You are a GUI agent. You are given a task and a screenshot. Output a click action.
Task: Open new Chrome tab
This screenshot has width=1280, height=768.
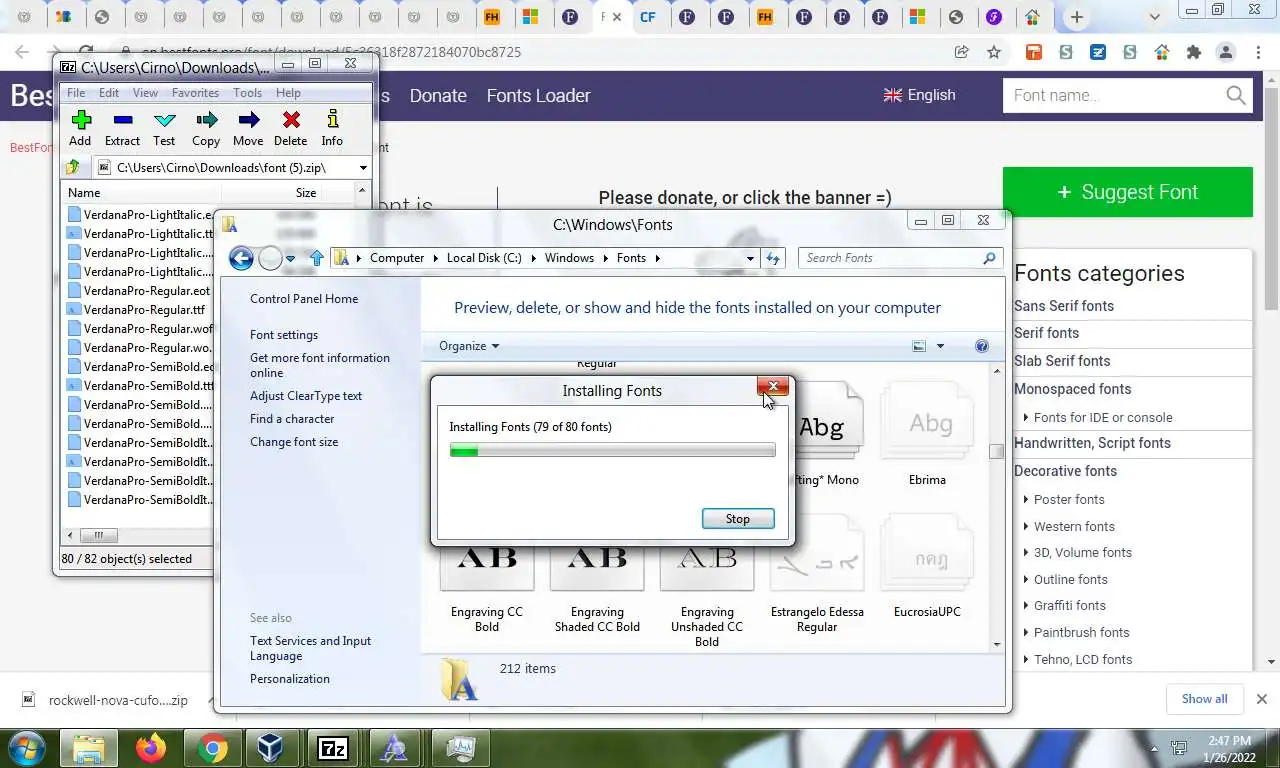coord(1076,17)
